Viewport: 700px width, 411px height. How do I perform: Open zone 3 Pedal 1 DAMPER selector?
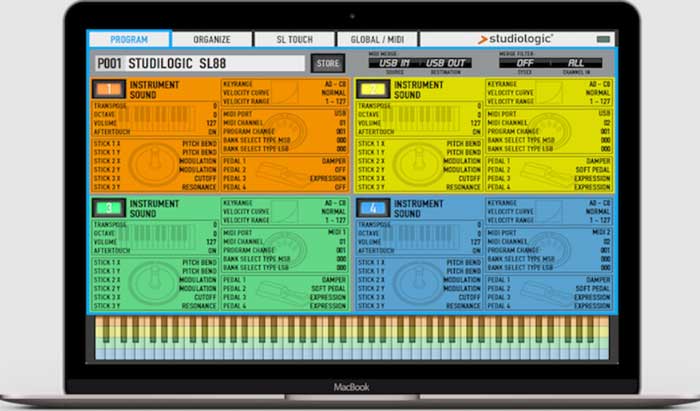pos(334,279)
